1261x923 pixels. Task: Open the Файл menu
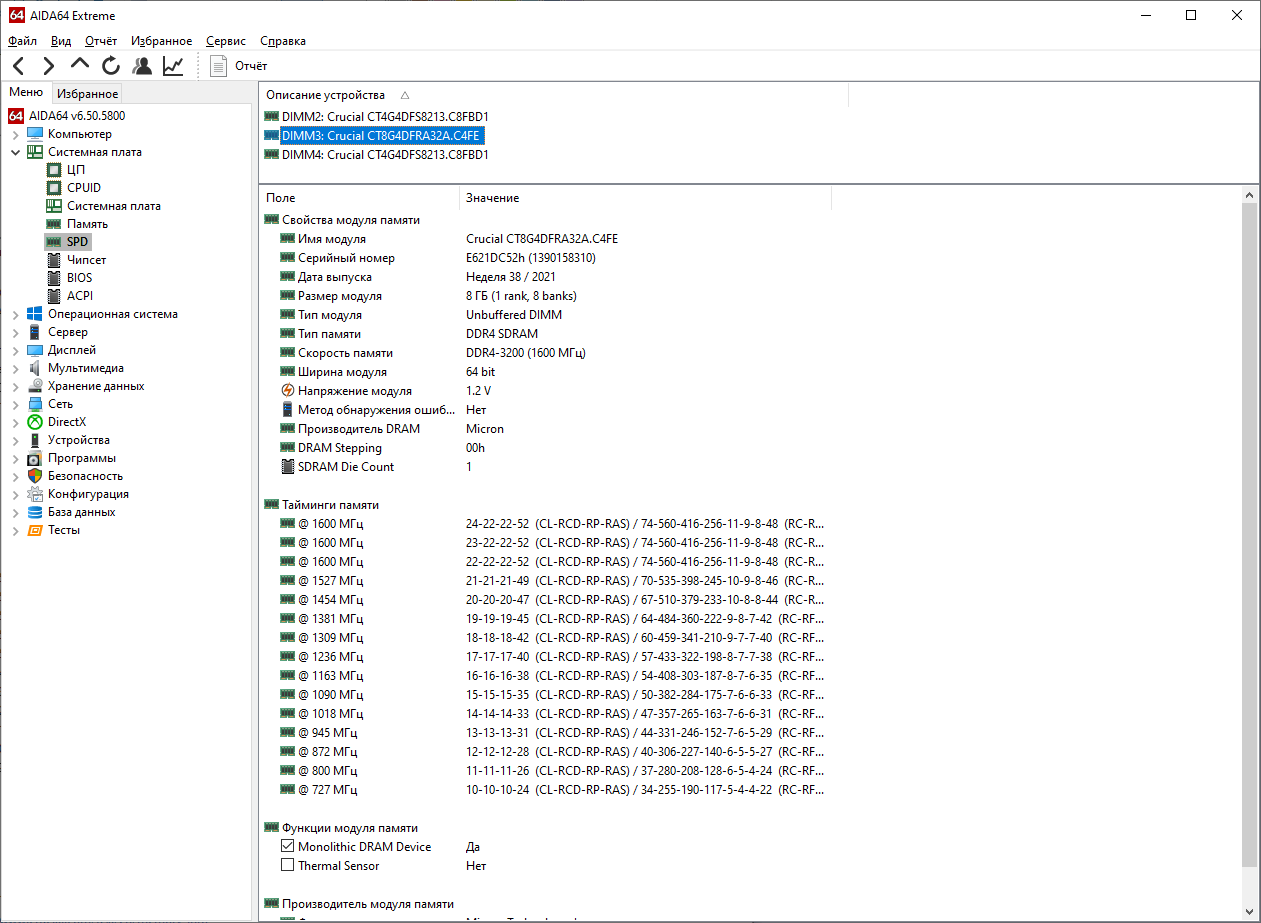pyautogui.click(x=22, y=41)
